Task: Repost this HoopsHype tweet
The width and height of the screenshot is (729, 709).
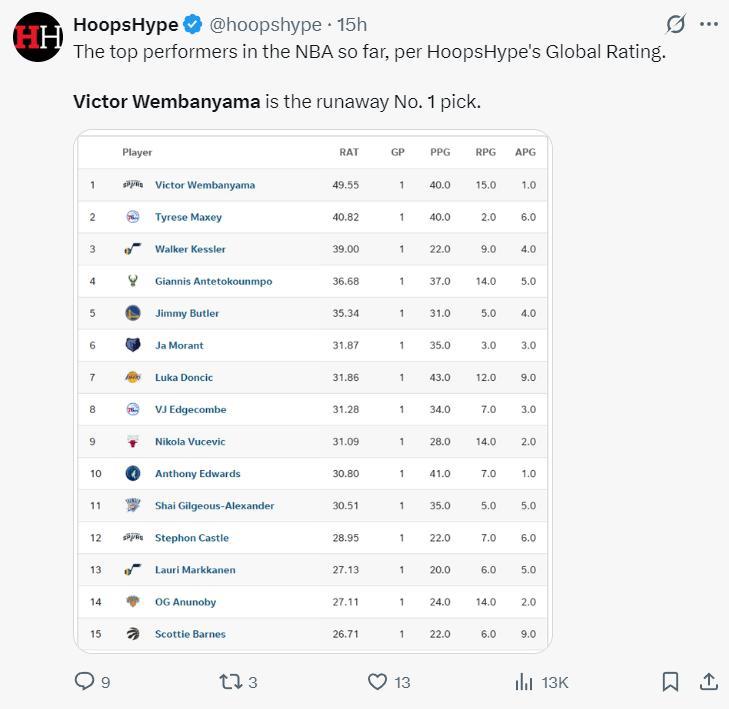Action: pyautogui.click(x=231, y=681)
